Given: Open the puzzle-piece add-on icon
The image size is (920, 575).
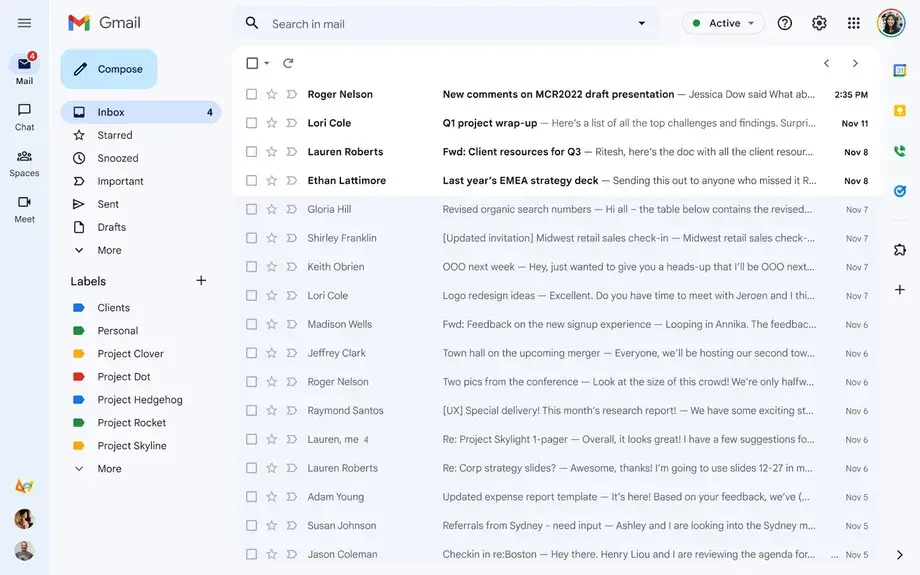Looking at the screenshot, I should tap(899, 250).
